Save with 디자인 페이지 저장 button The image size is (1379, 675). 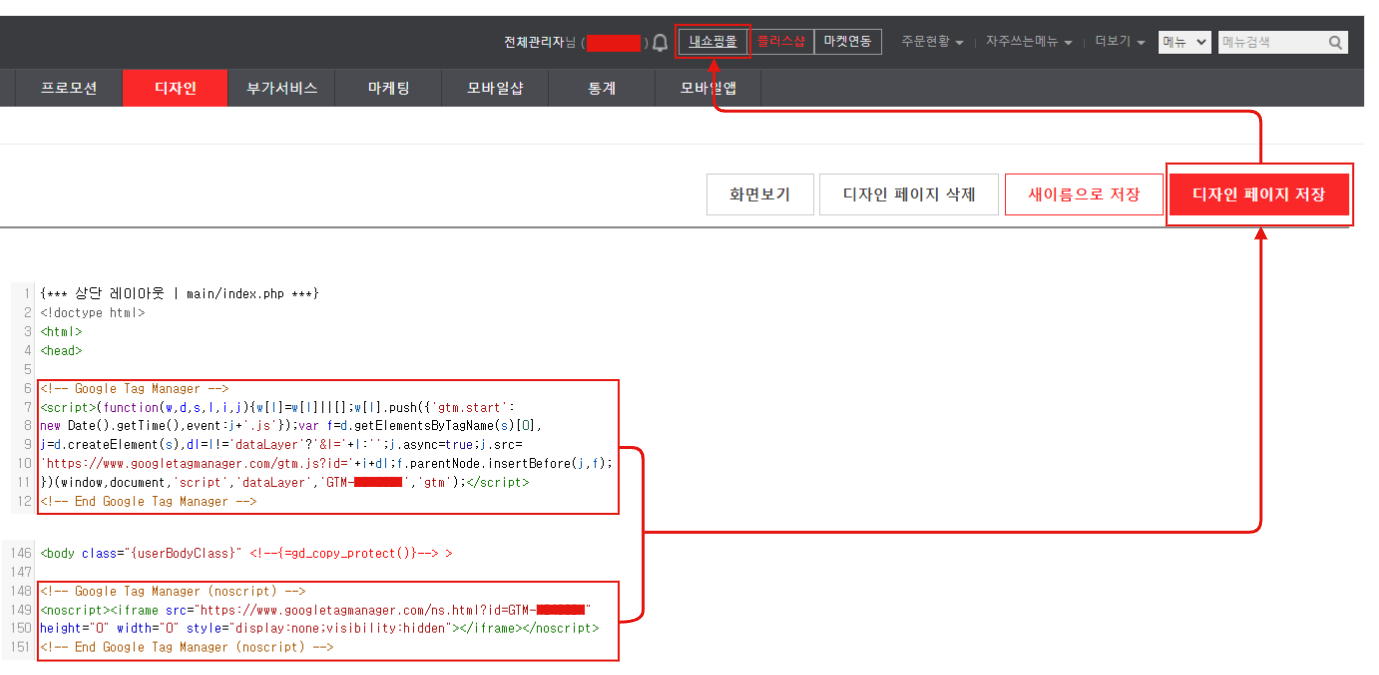click(1259, 194)
